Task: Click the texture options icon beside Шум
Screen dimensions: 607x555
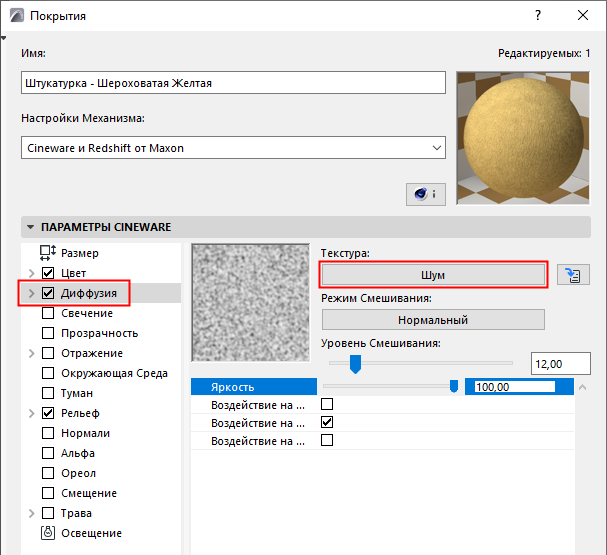Action: (x=573, y=276)
